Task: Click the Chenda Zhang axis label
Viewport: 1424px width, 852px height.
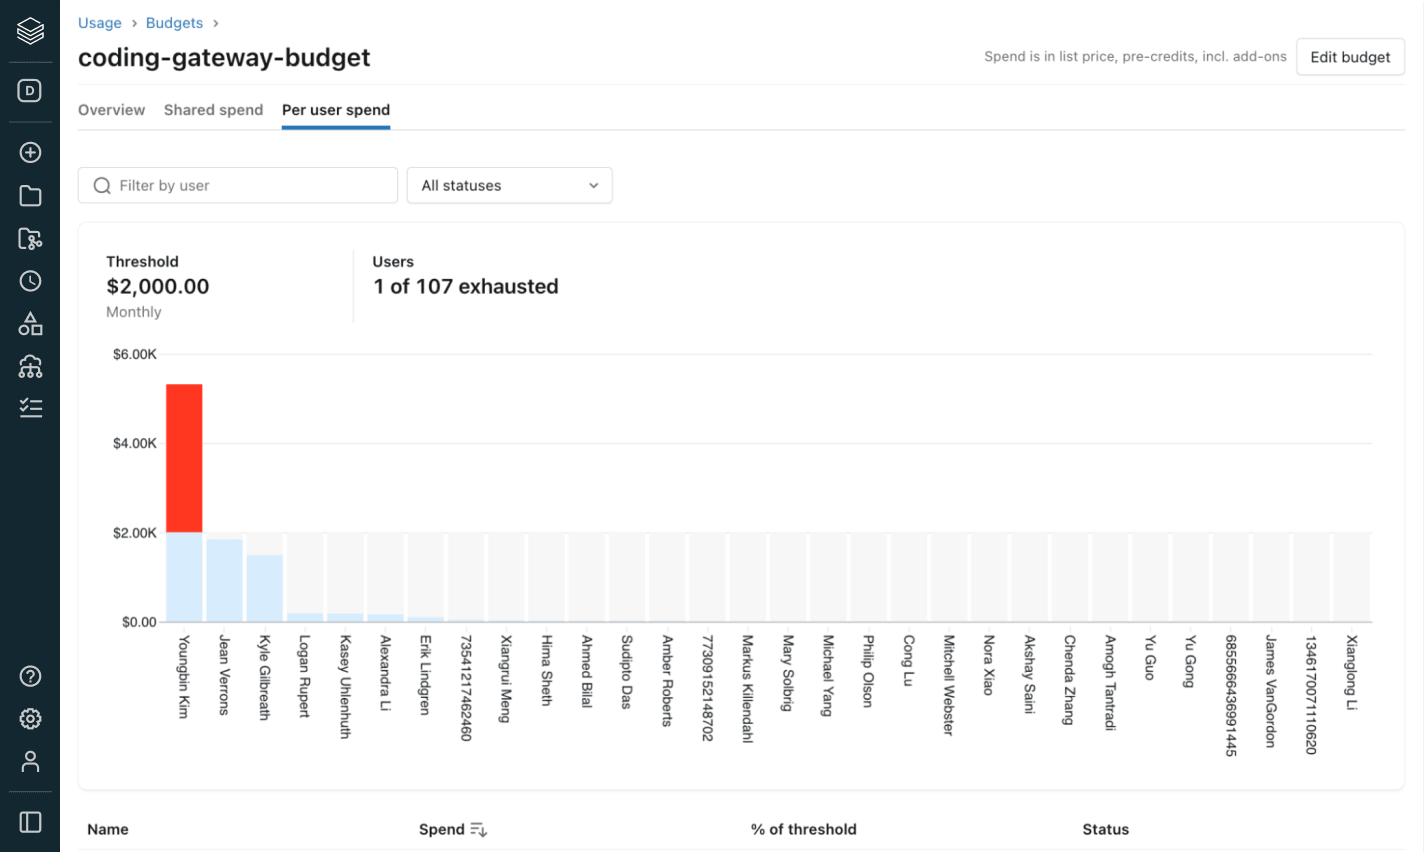Action: (1069, 680)
